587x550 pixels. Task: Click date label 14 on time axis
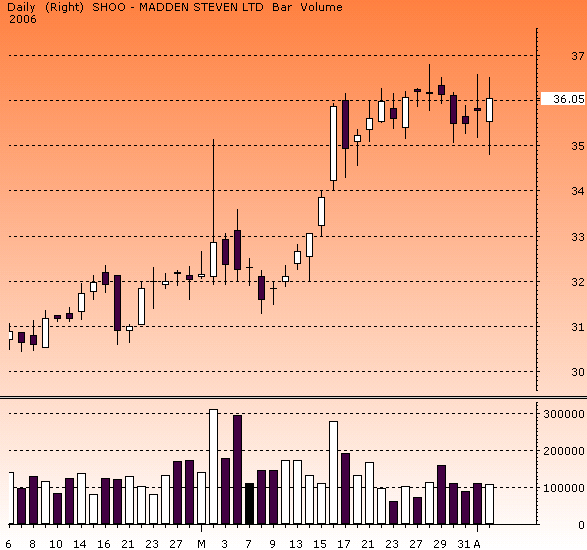[x=80, y=544]
